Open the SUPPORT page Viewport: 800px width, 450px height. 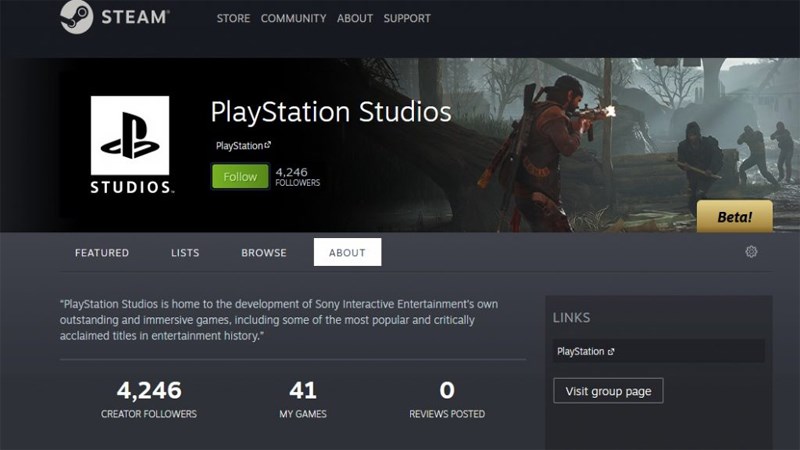coord(407,18)
